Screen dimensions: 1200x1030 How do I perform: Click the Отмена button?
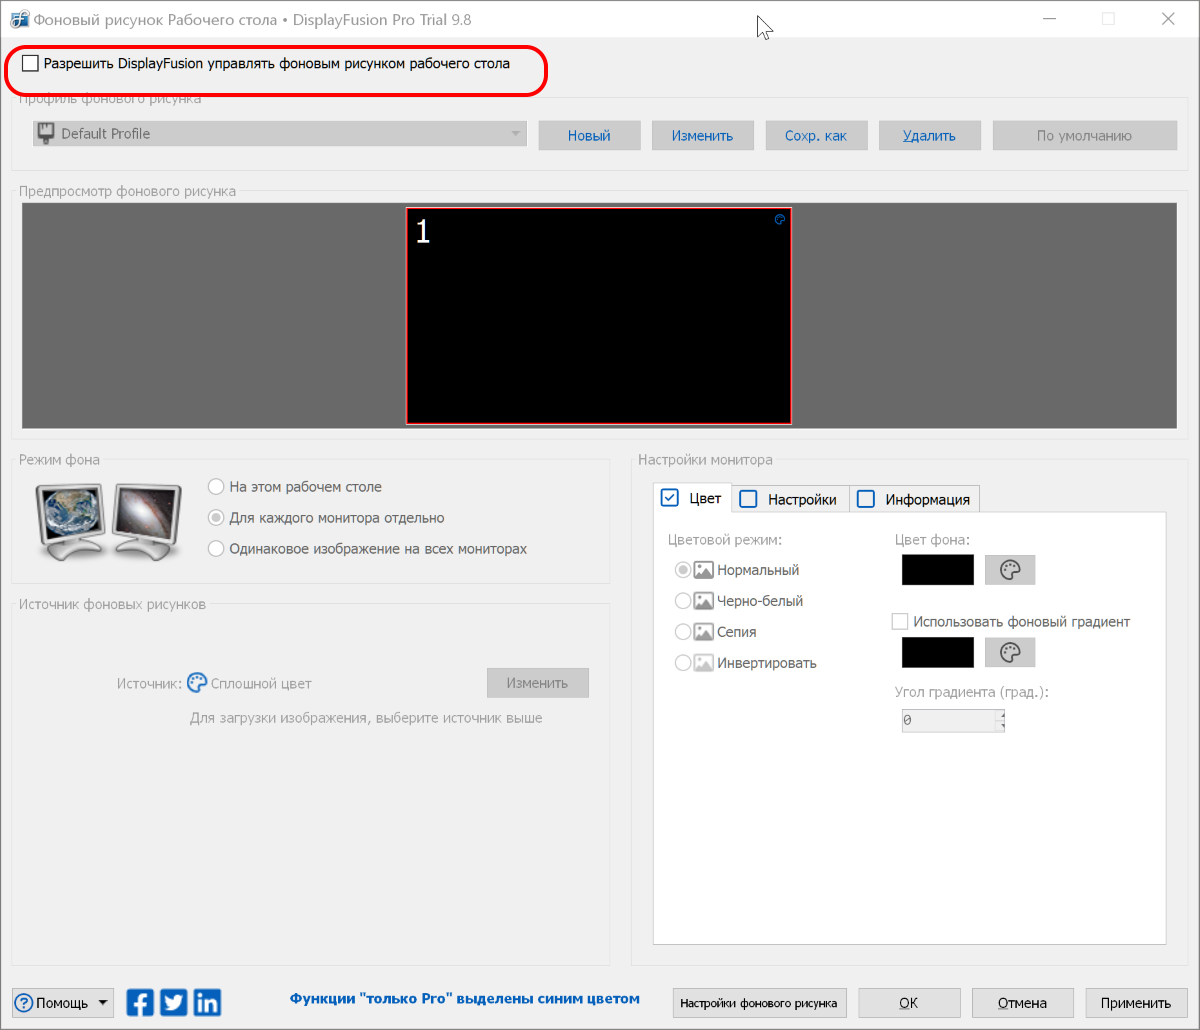tap(1023, 1003)
